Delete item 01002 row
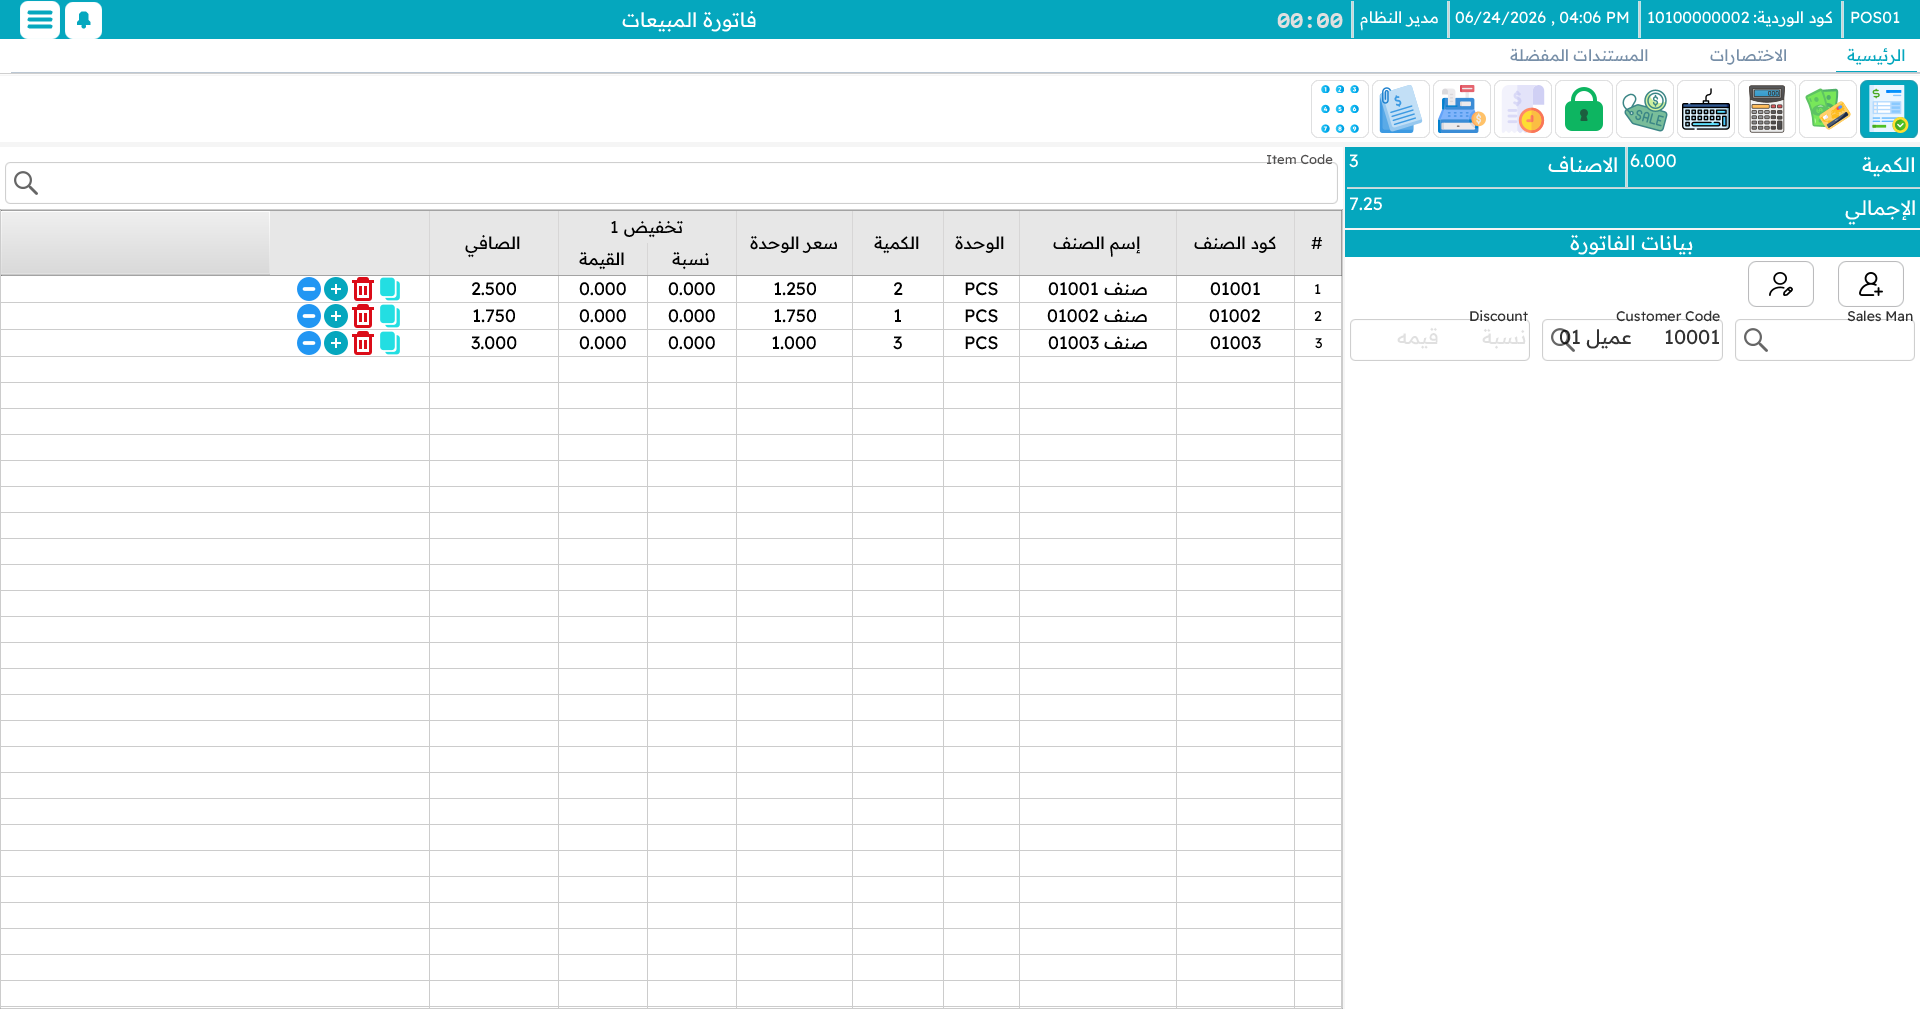This screenshot has width=1920, height=1009. click(363, 316)
